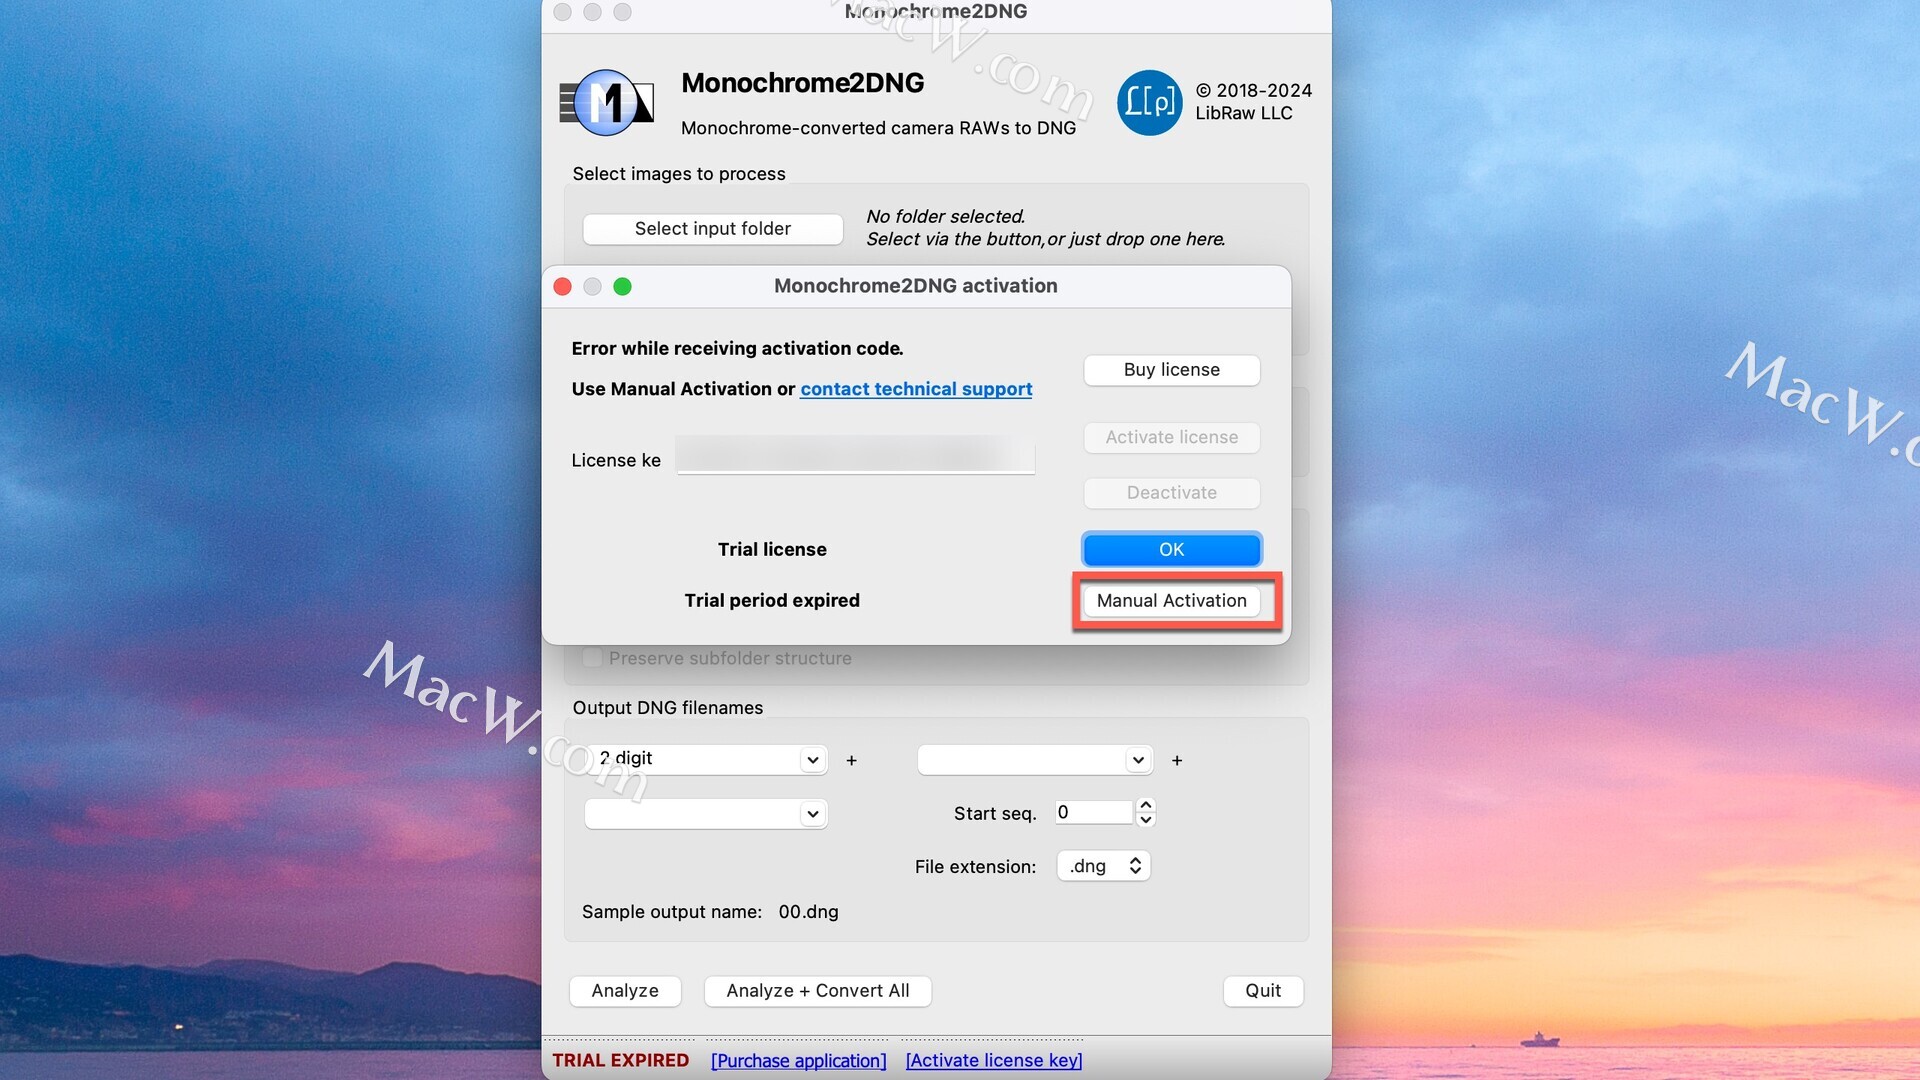The image size is (1920, 1080).
Task: Click the Start seq. number field
Action: pos(1094,813)
